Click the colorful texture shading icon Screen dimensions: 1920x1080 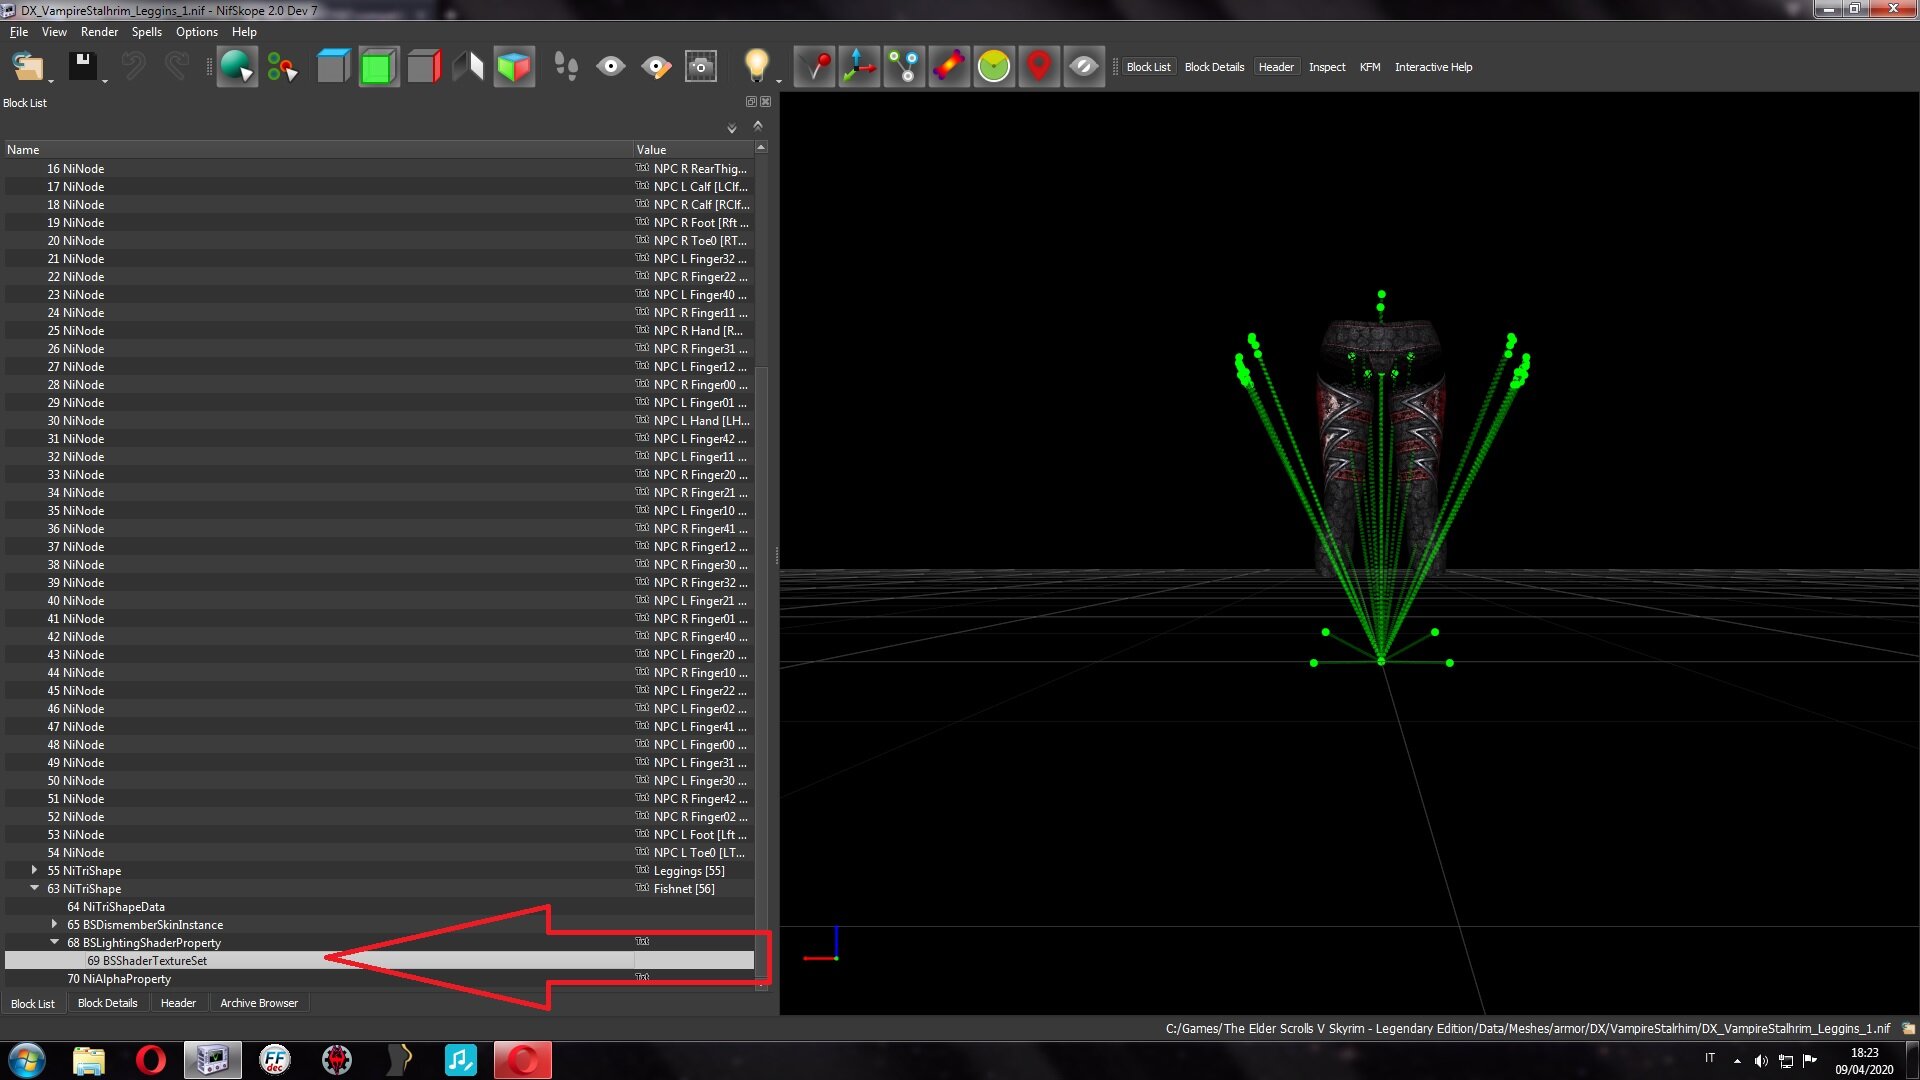[x=949, y=67]
